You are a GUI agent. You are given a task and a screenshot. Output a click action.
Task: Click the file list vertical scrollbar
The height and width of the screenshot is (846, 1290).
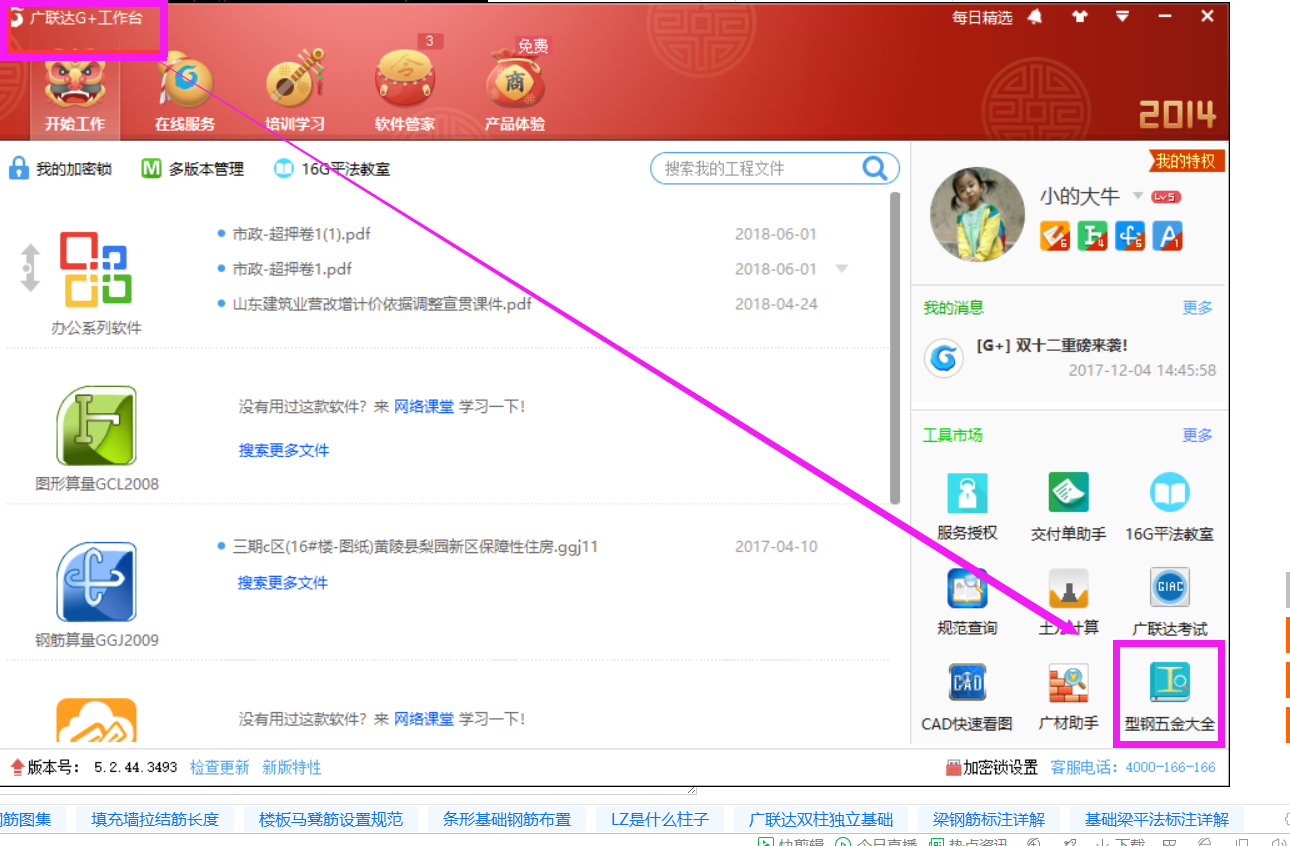895,348
